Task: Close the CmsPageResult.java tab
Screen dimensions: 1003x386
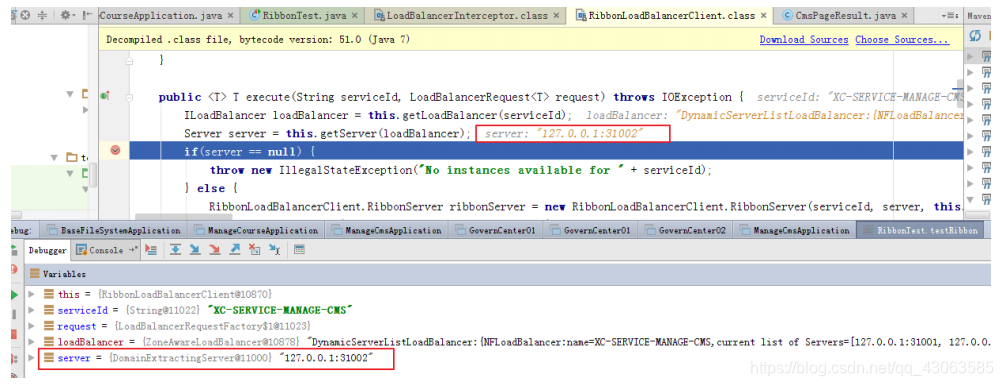Action: tap(903, 15)
